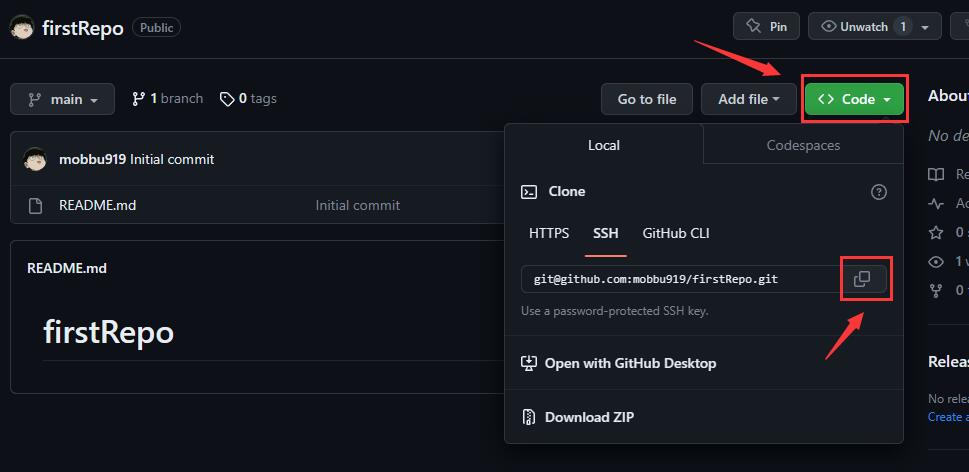Open Initial commit message beside mobbu919
The image size is (969, 472).
[x=172, y=159]
